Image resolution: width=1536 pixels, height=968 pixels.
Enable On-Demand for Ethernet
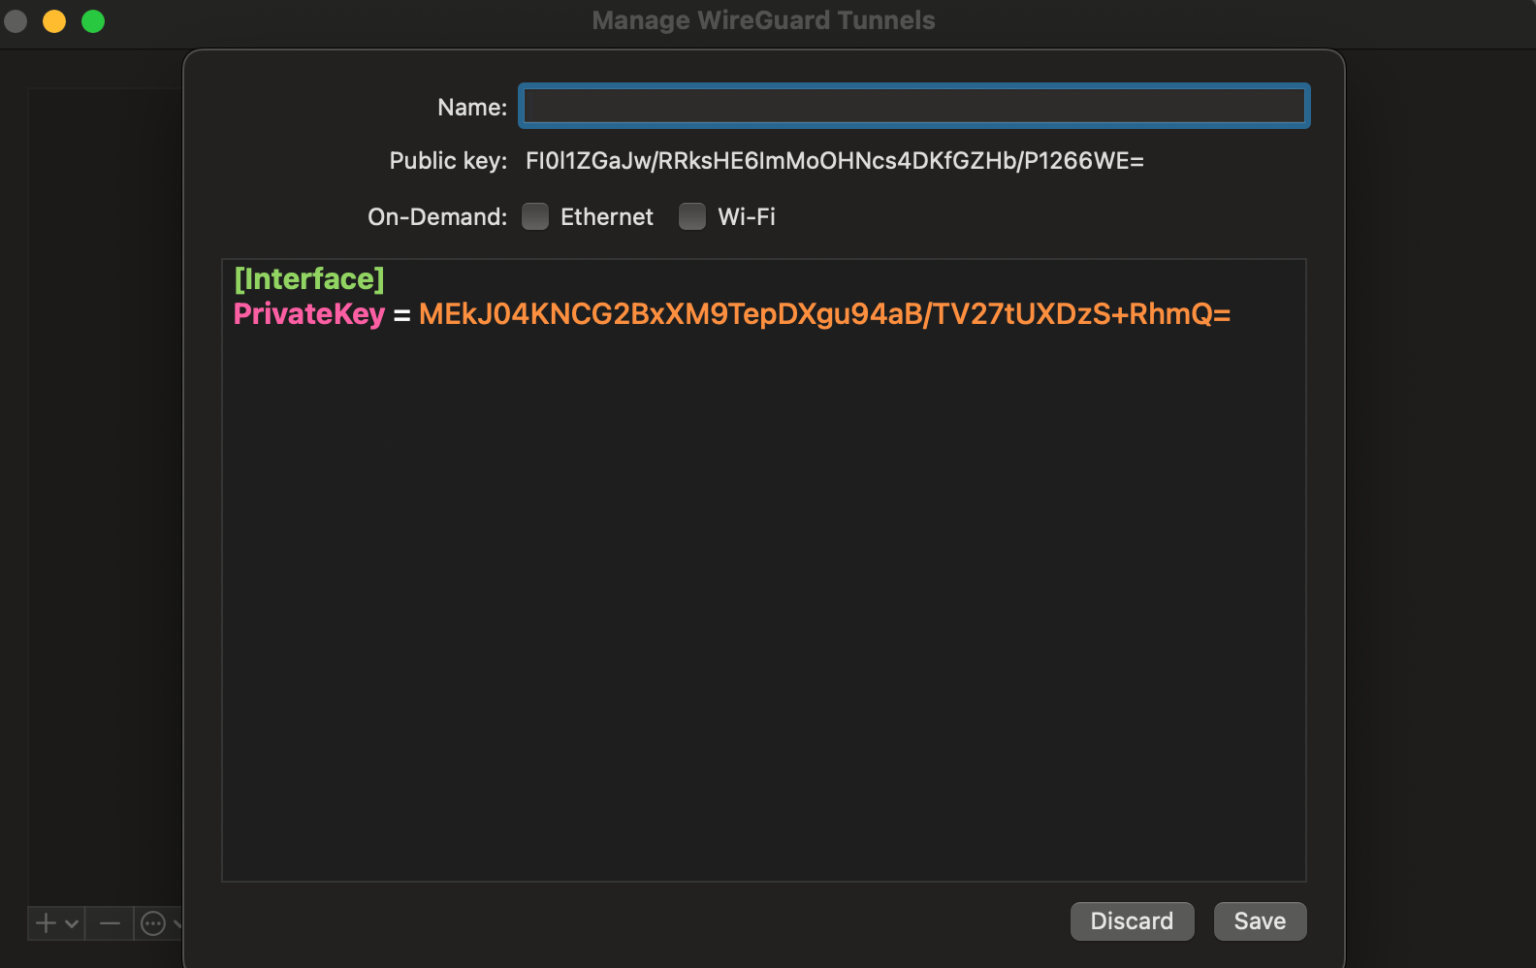[535, 216]
